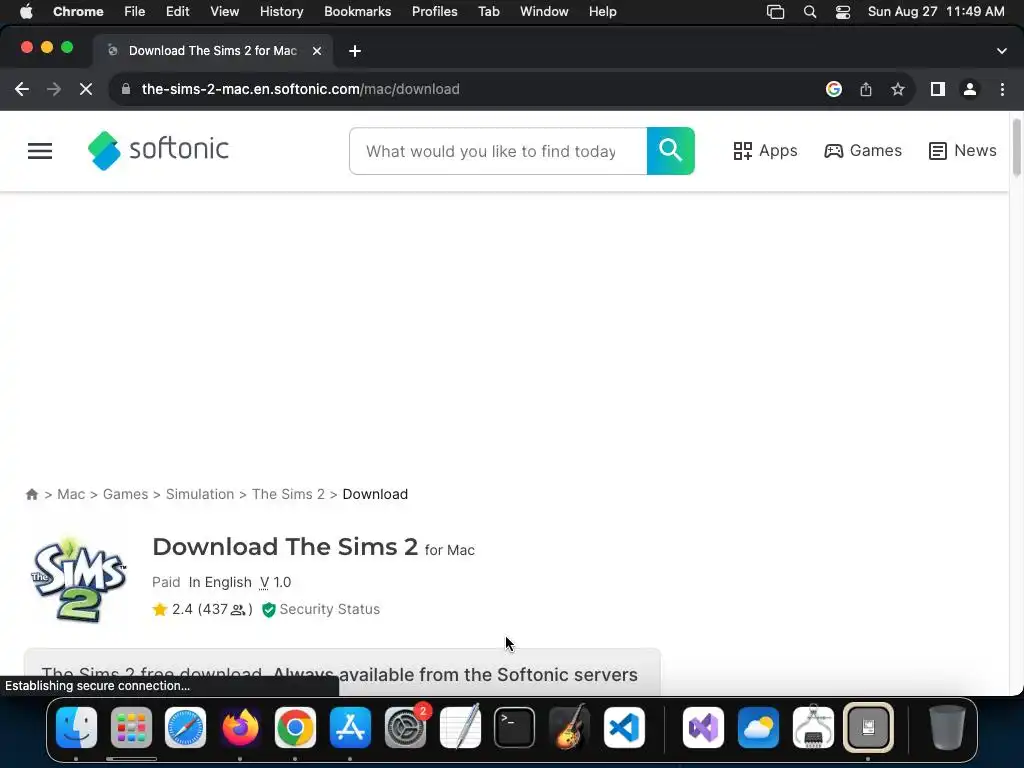Open Terminal from the Dock
This screenshot has height=768, width=1024.
coord(515,728)
